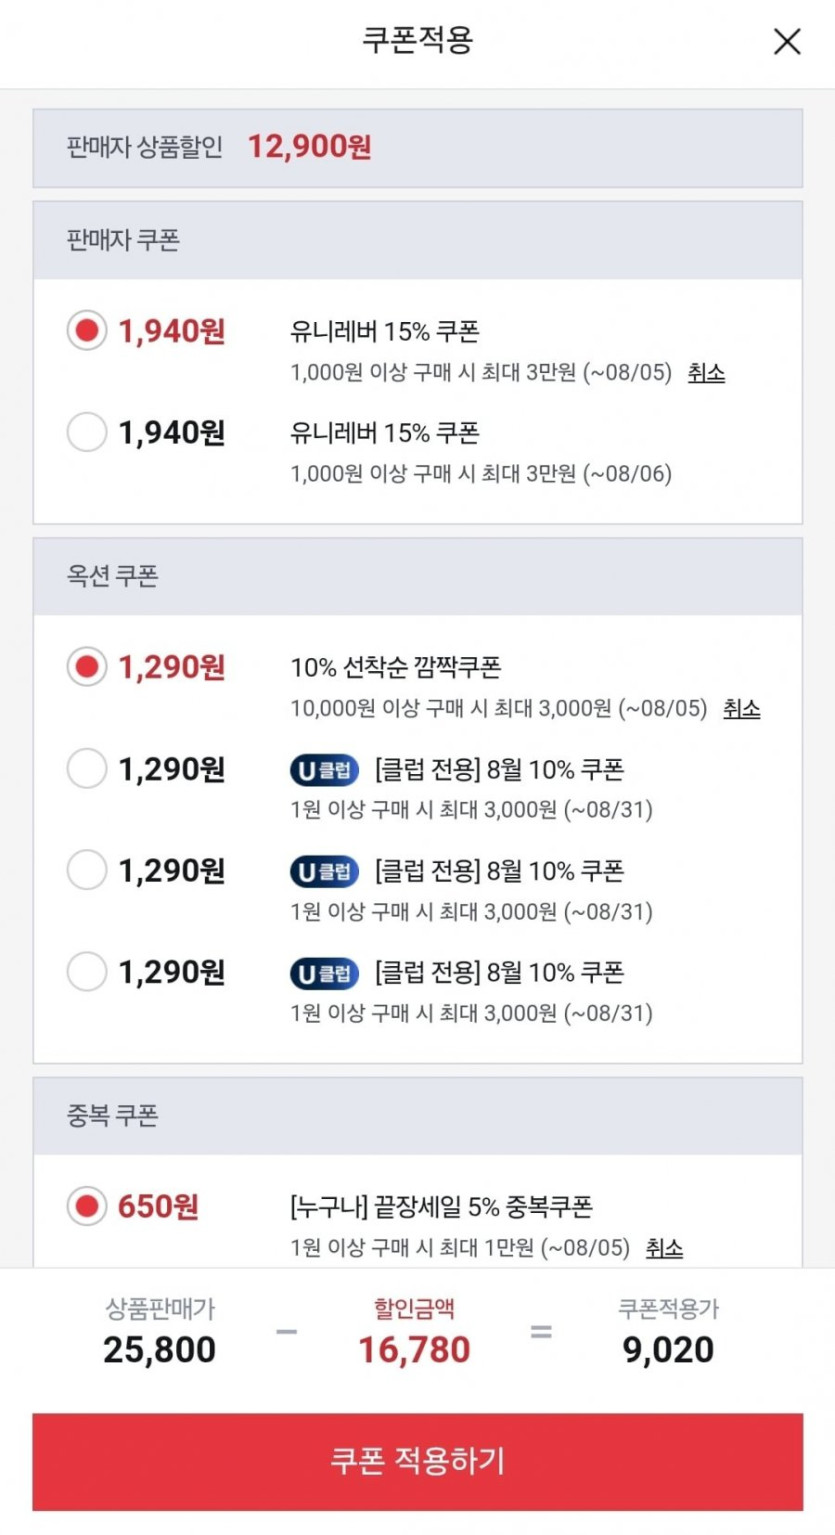This screenshot has width=835, height=1535.
Task: Click the second U클럽 badge icon
Action: [x=325, y=871]
